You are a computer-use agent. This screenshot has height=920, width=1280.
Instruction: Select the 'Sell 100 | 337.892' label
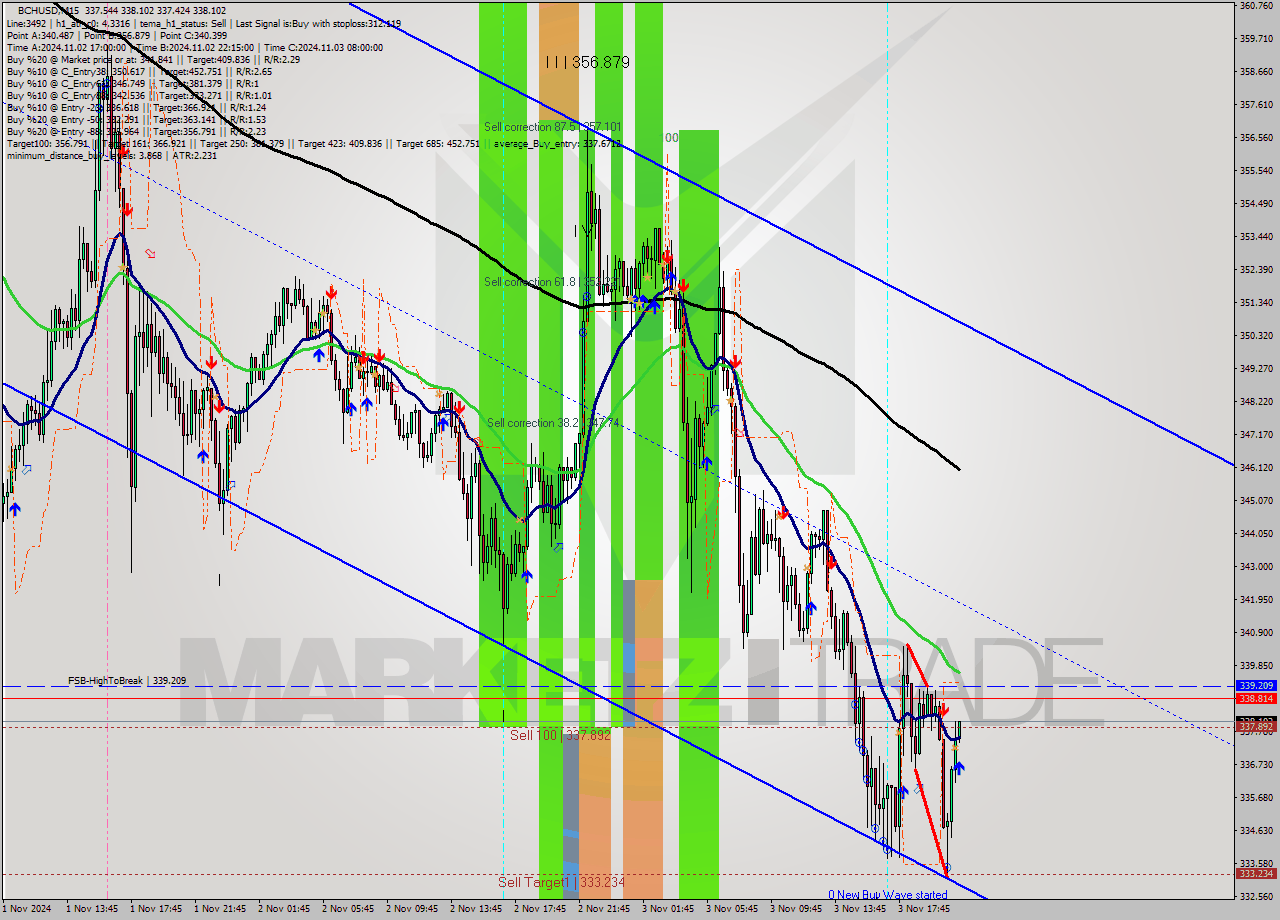click(x=560, y=735)
